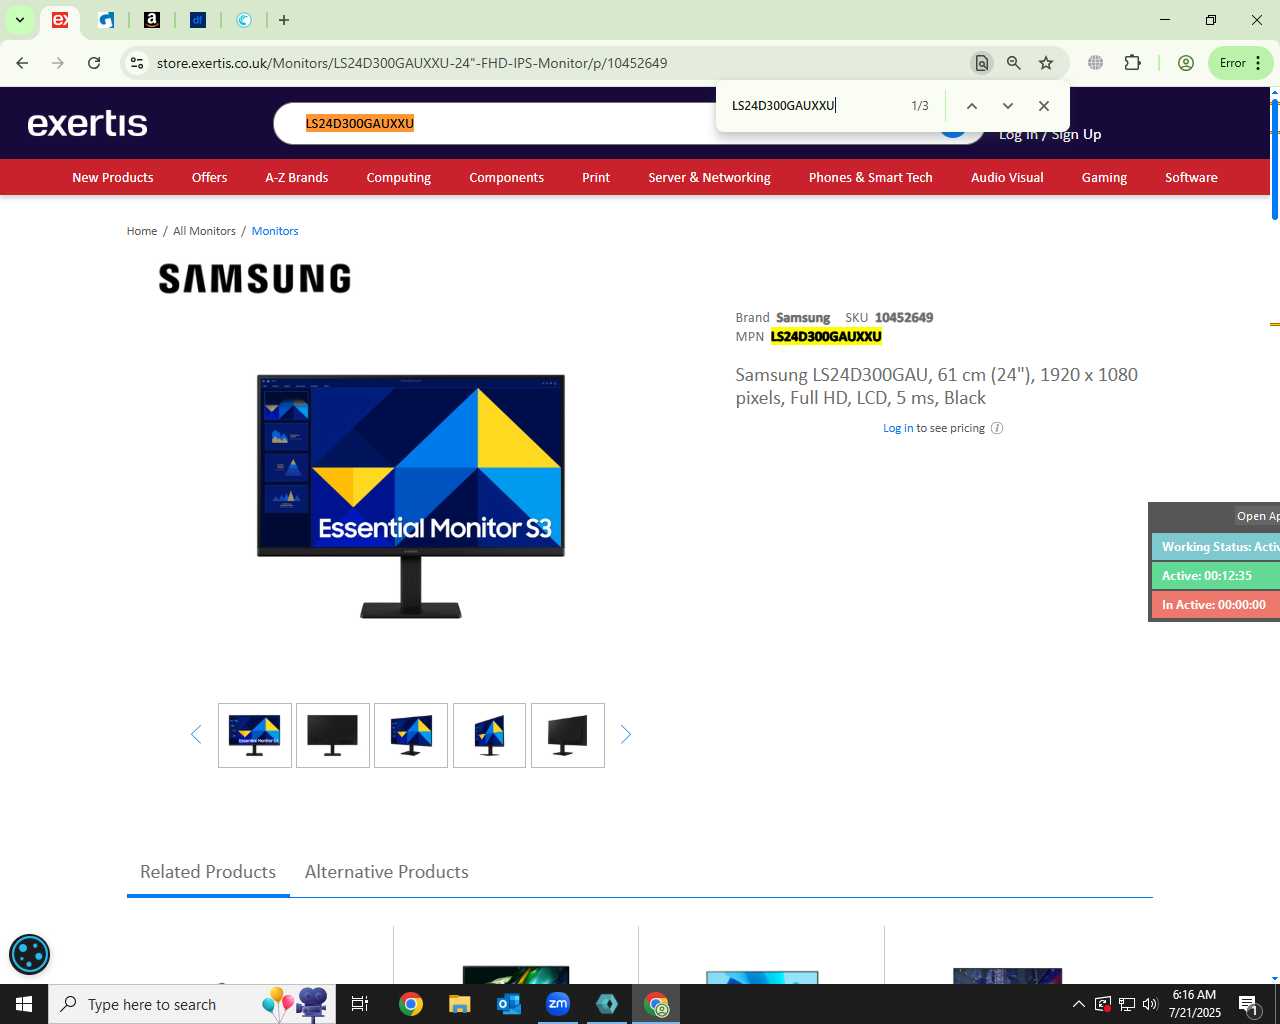
Task: Focus the Windows taskbar search box
Action: (190, 1004)
